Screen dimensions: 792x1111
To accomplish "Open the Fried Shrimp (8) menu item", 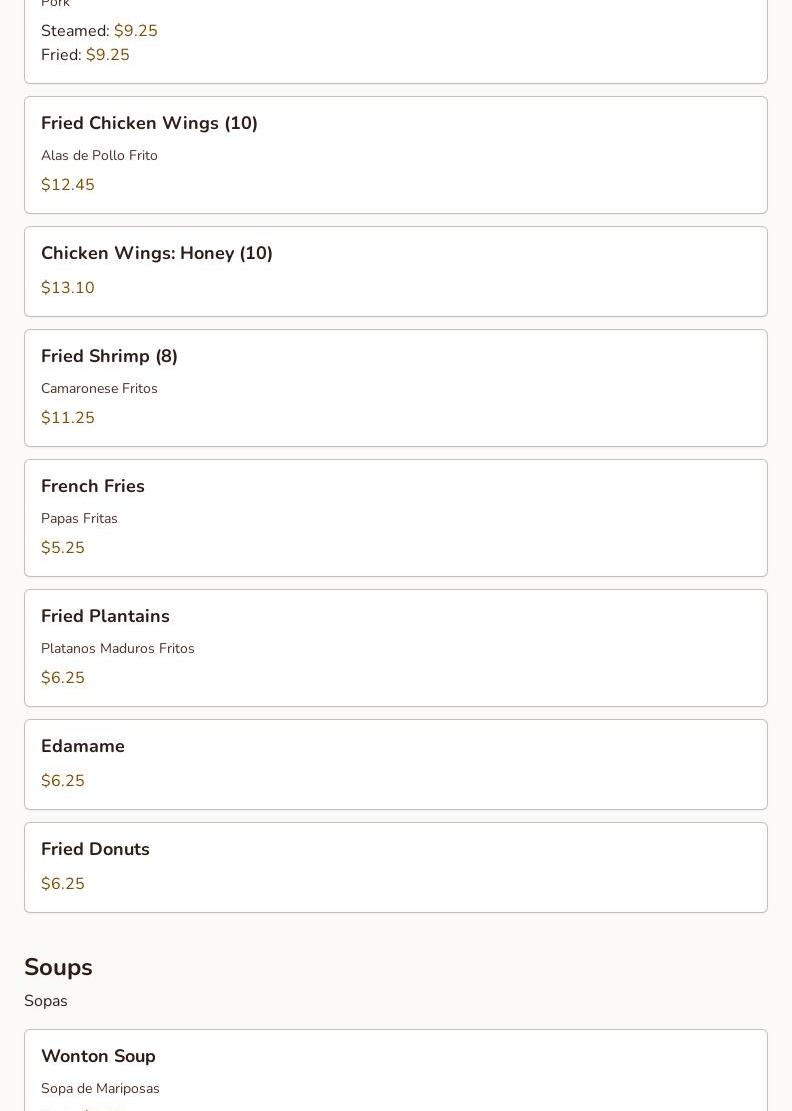I will (x=109, y=357).
